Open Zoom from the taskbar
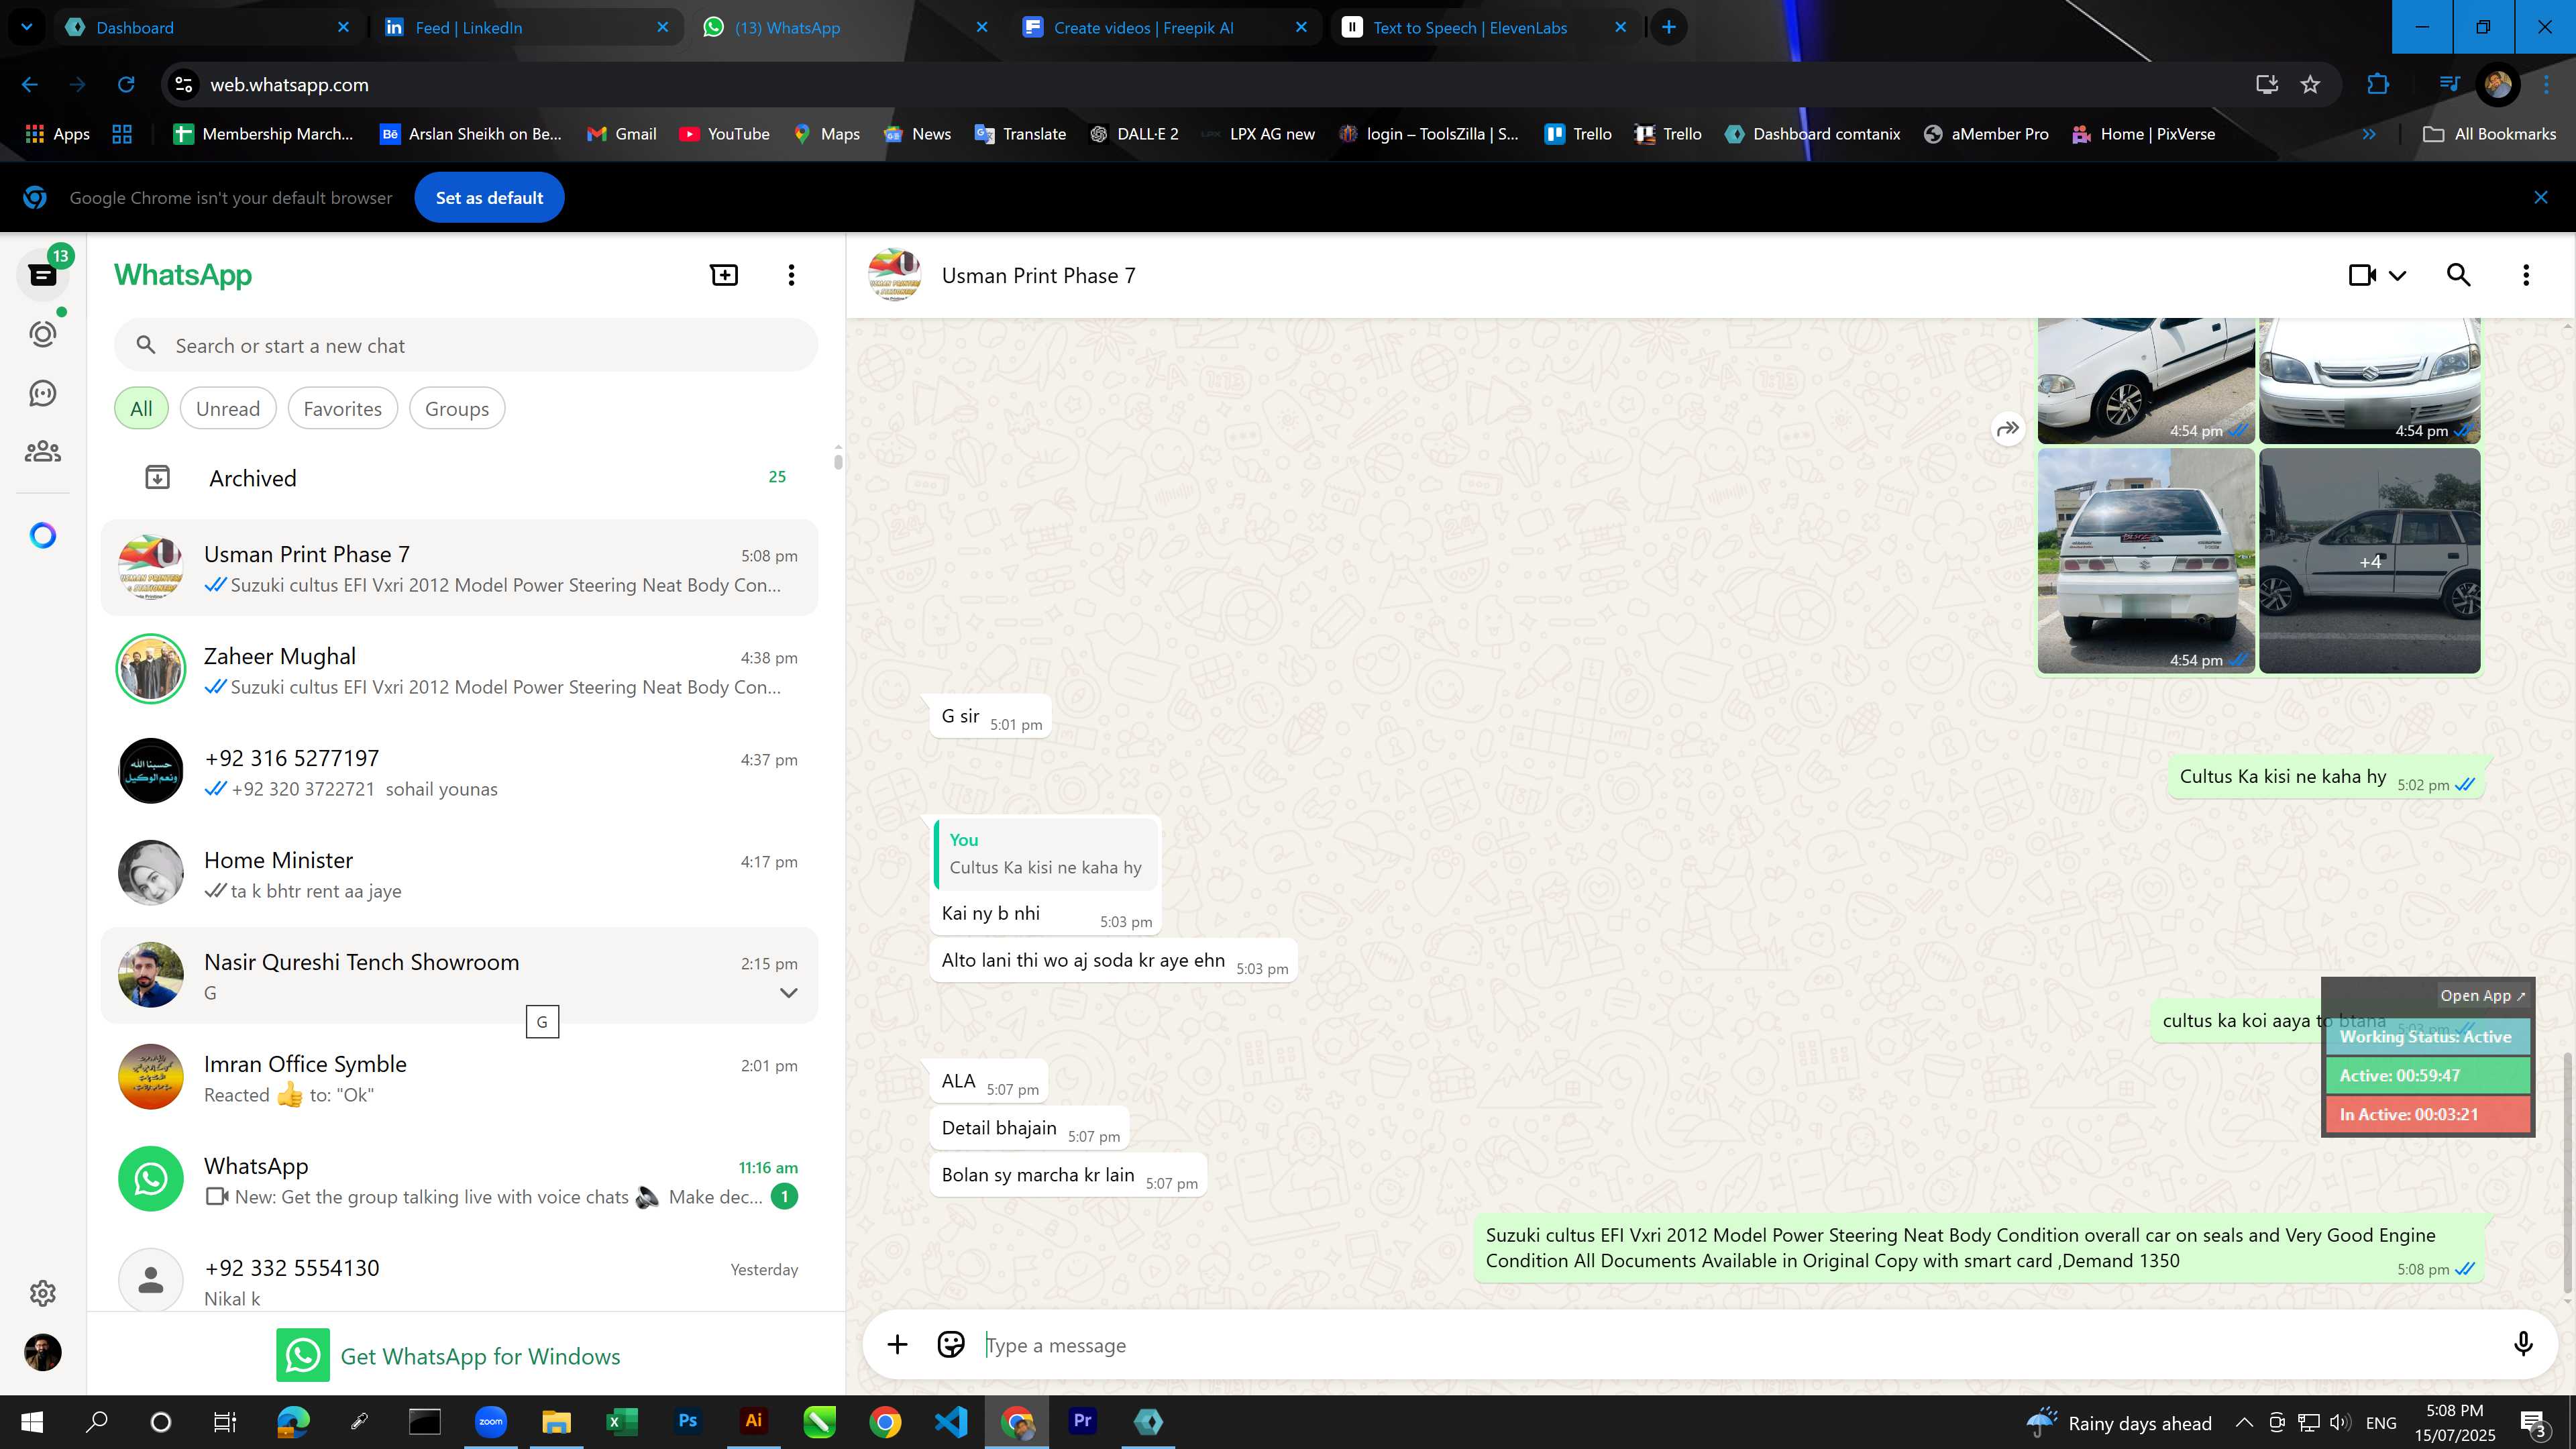Viewport: 2576px width, 1449px height. click(490, 1421)
